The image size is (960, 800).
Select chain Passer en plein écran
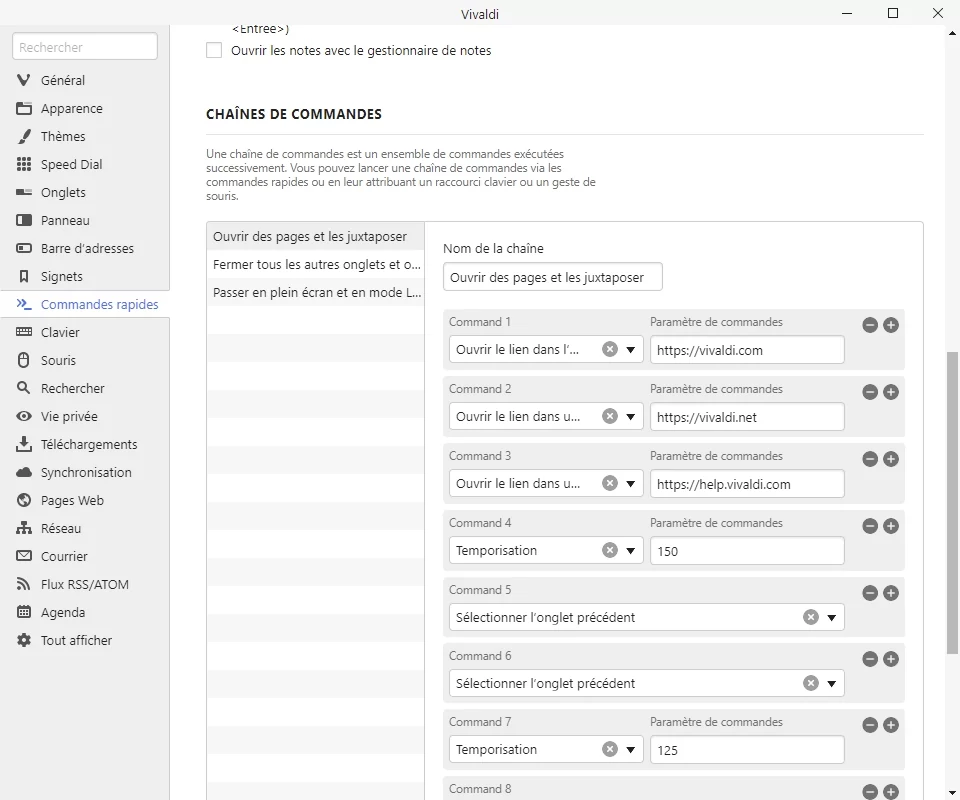(x=315, y=293)
